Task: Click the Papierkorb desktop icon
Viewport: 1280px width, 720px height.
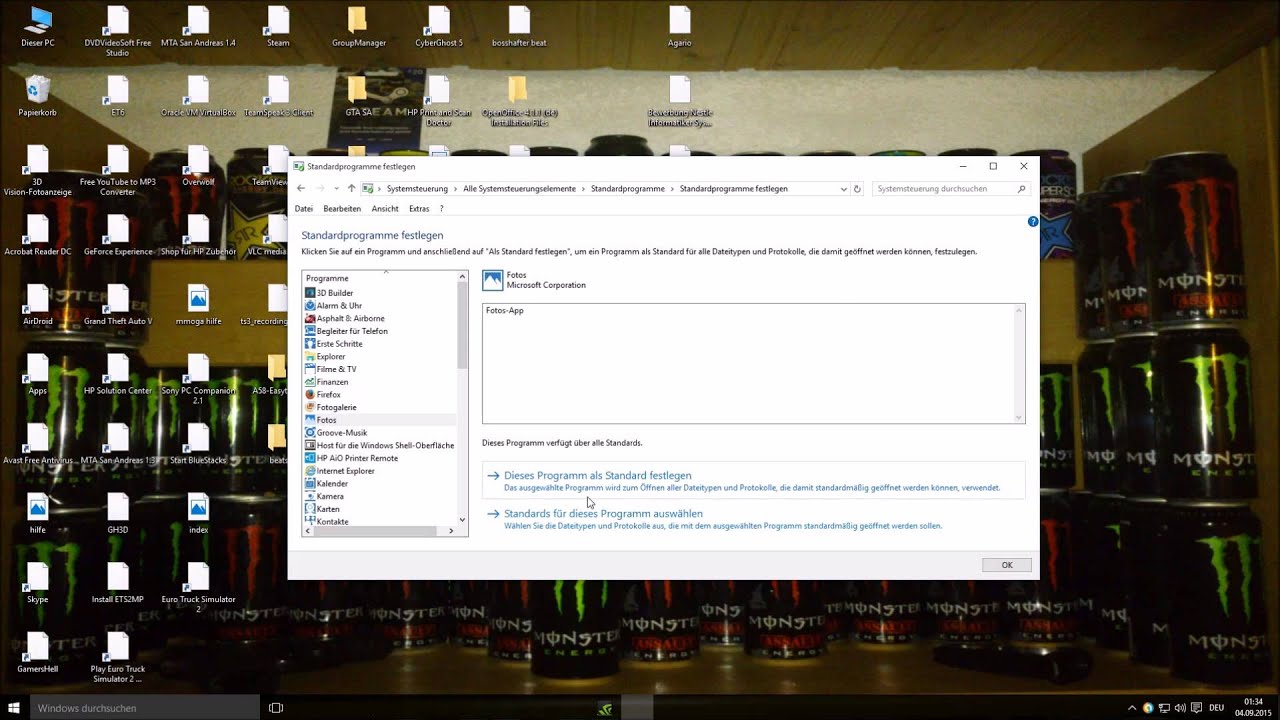Action: (x=38, y=96)
